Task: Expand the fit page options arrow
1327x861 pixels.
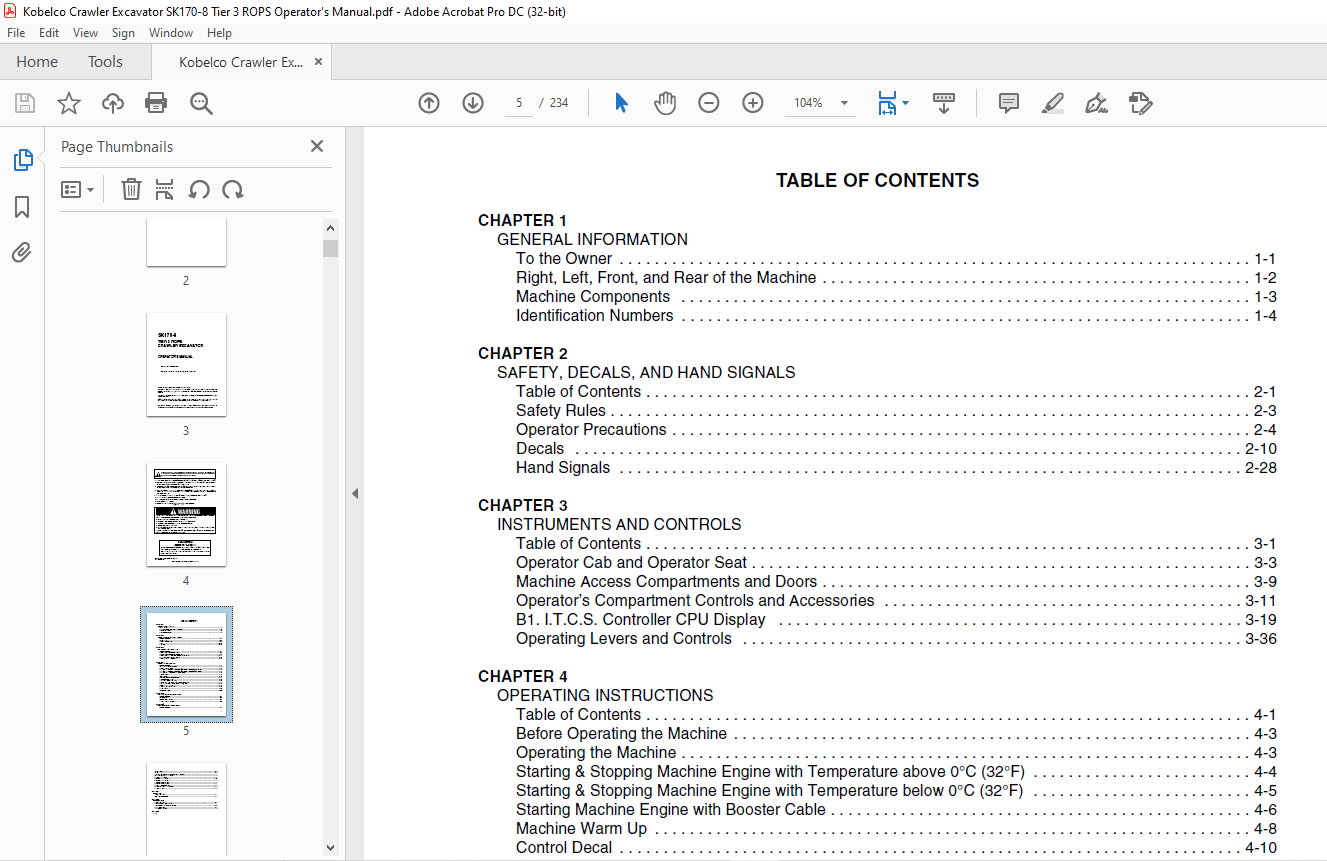Action: [905, 103]
